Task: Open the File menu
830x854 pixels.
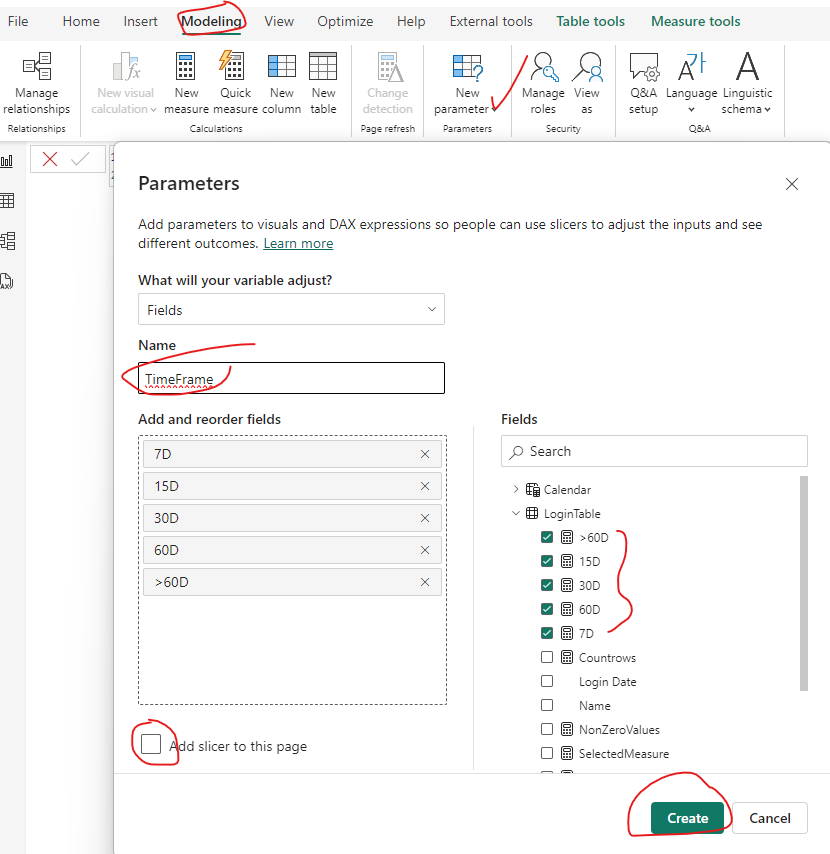Action: pyautogui.click(x=18, y=21)
